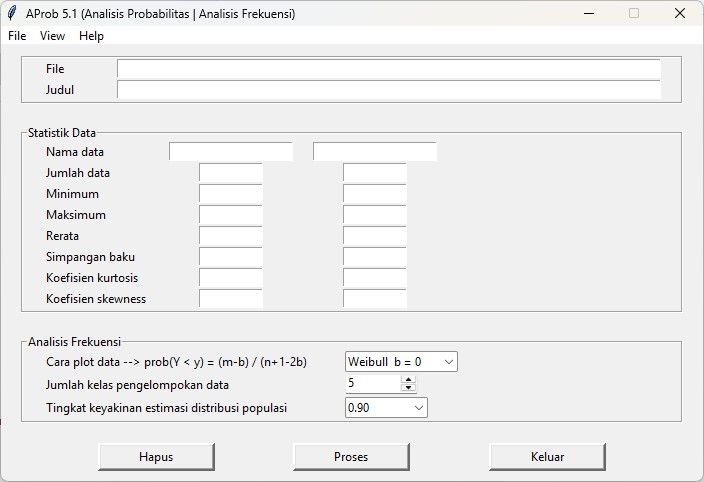The width and height of the screenshot is (704, 482).
Task: Select the first Nama data field
Action: click(x=231, y=152)
